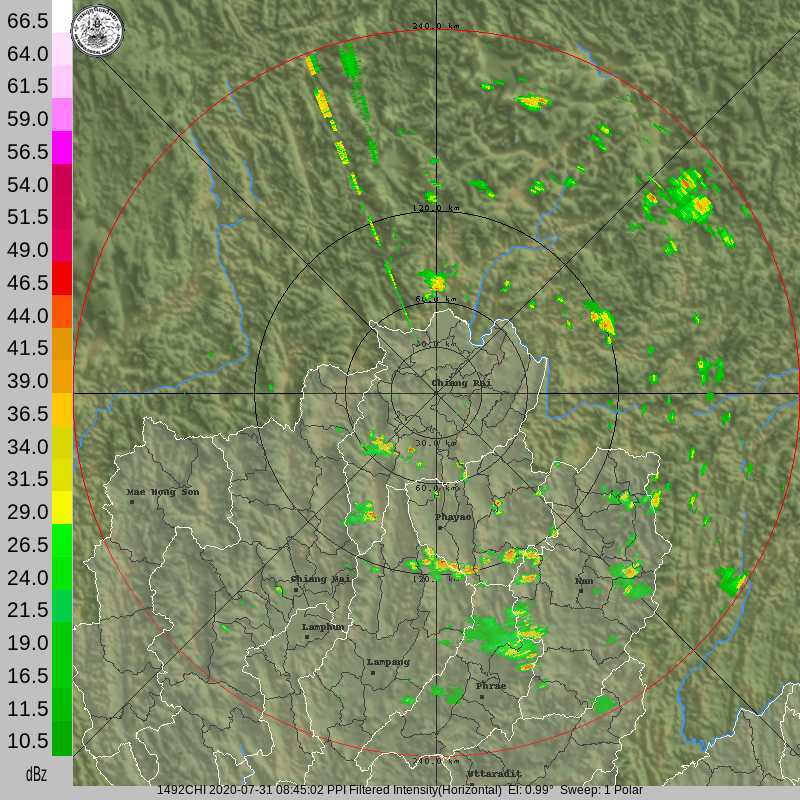800x800 pixels.
Task: Pick the yellow 29.0 dBz legend swatch
Action: coord(62,508)
